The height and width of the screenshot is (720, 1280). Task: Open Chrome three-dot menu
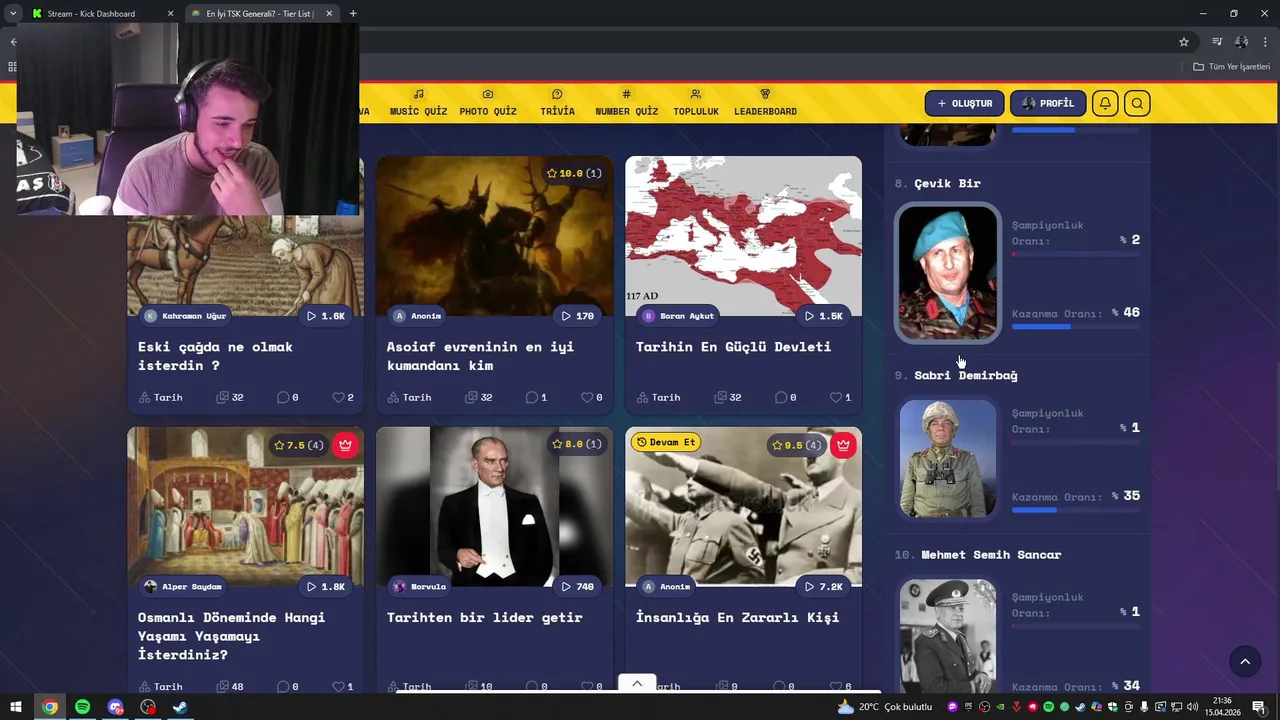1265,42
